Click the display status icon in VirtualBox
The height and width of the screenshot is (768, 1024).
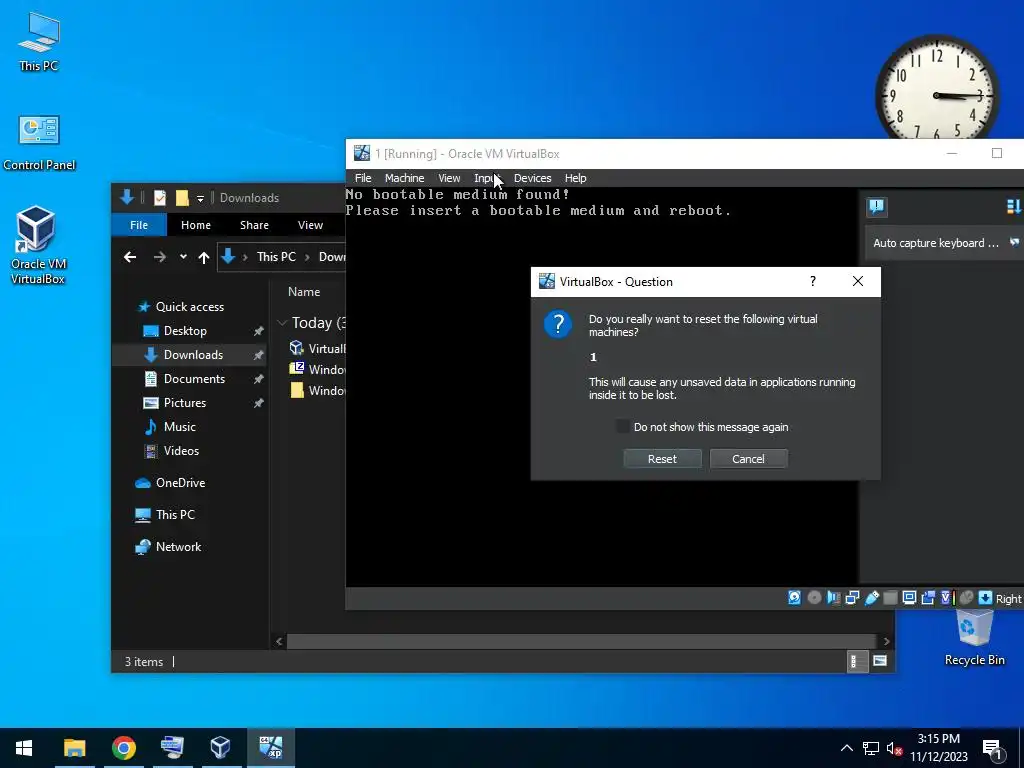click(x=909, y=598)
